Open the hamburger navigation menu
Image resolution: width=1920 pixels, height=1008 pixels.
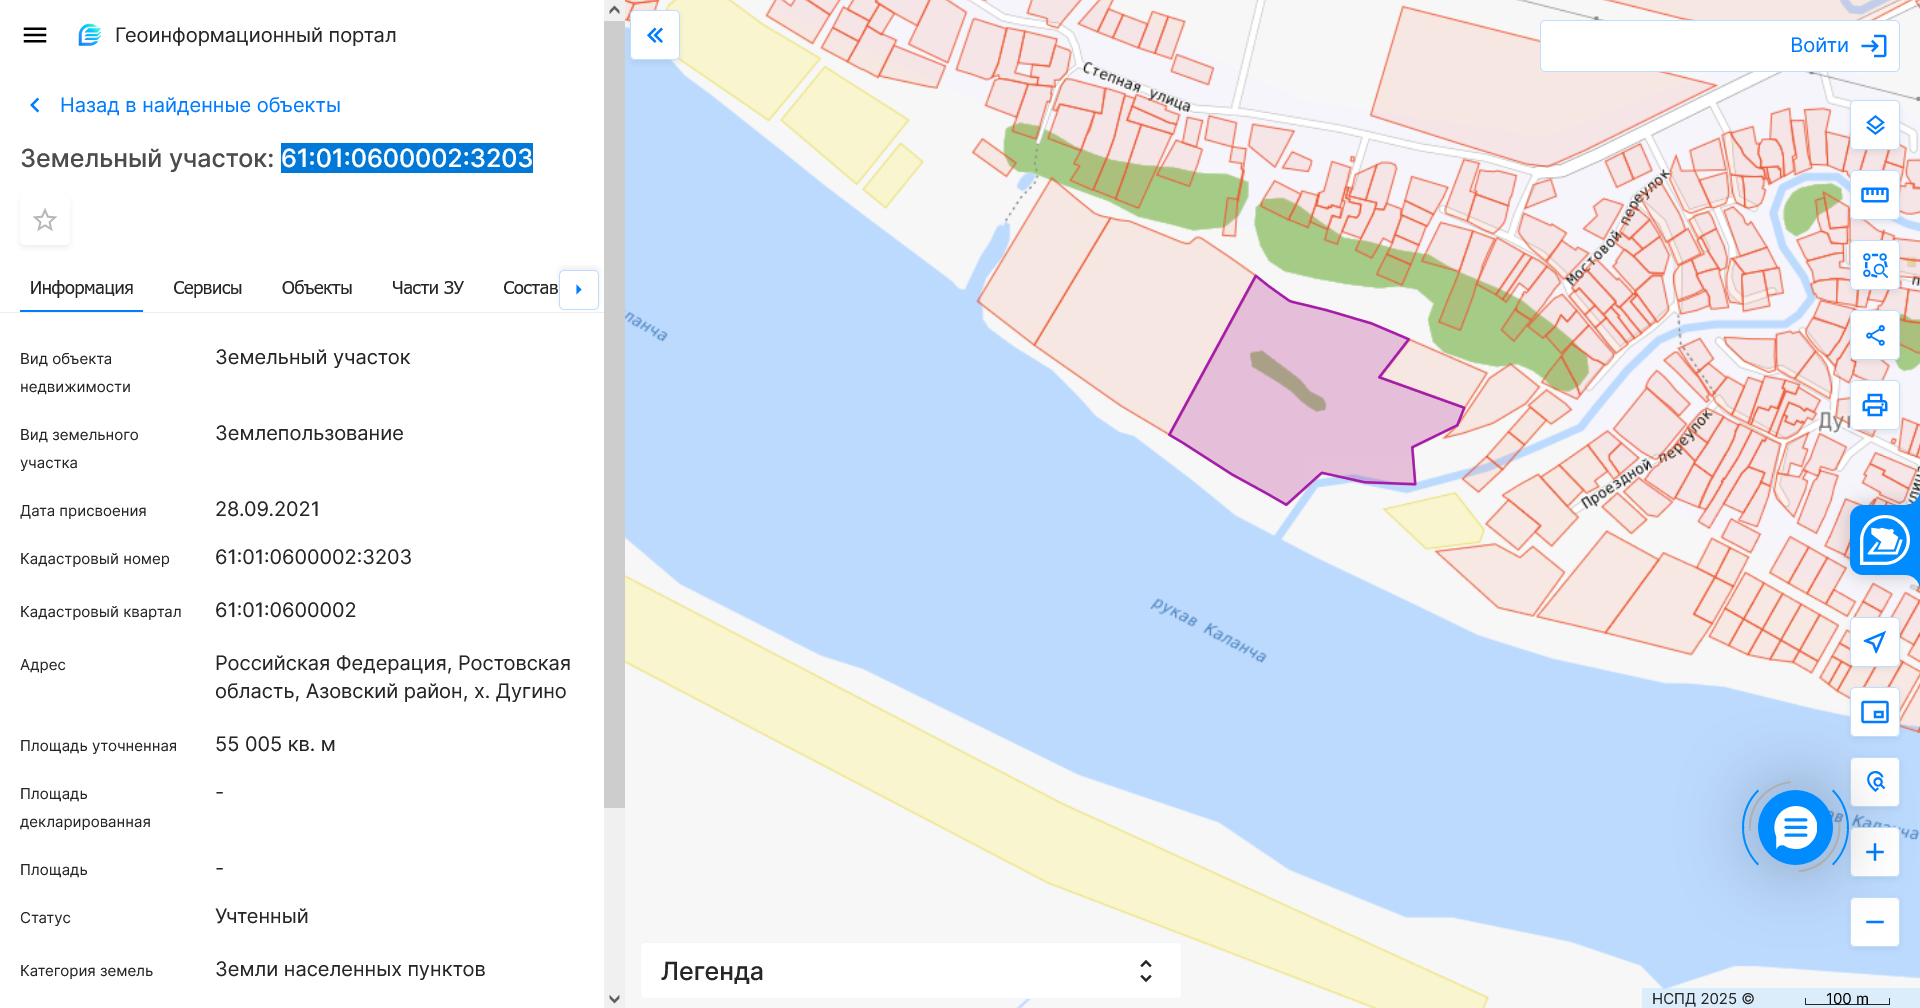[35, 34]
